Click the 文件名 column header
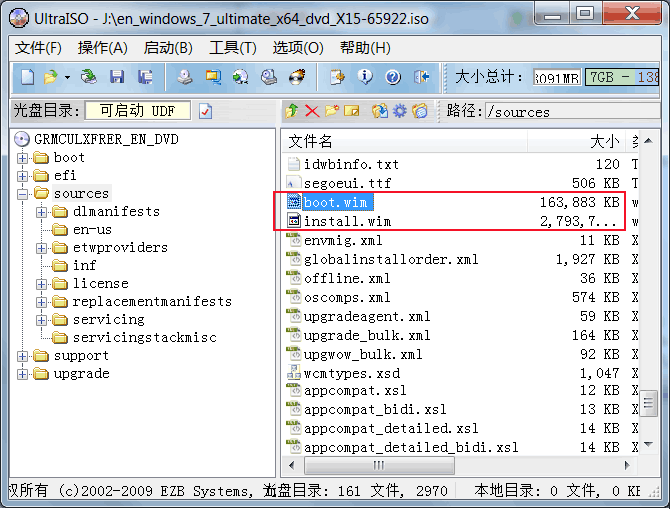670x509 pixels. coord(405,141)
